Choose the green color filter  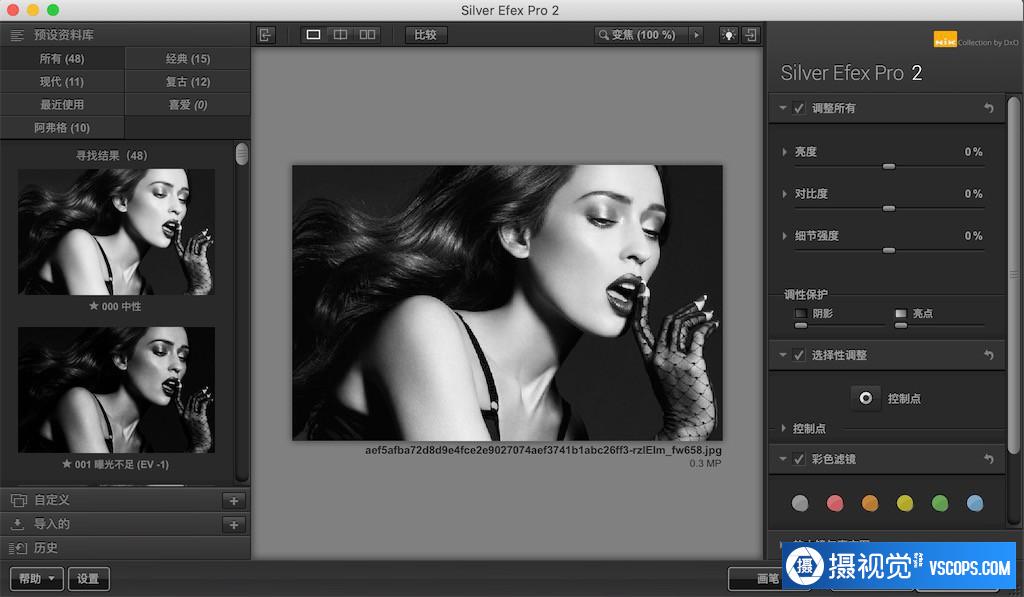click(940, 503)
